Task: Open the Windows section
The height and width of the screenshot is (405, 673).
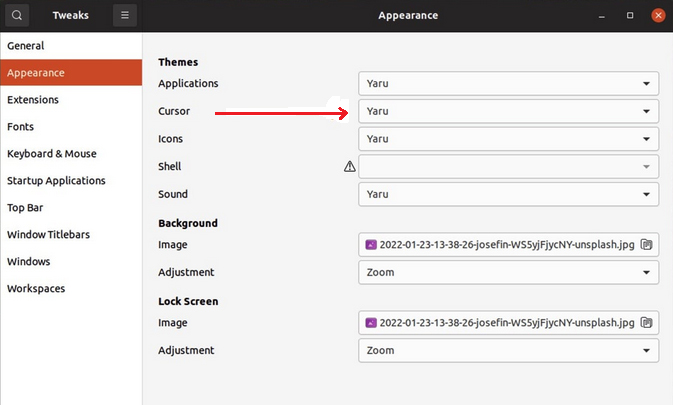Action: 71,262
